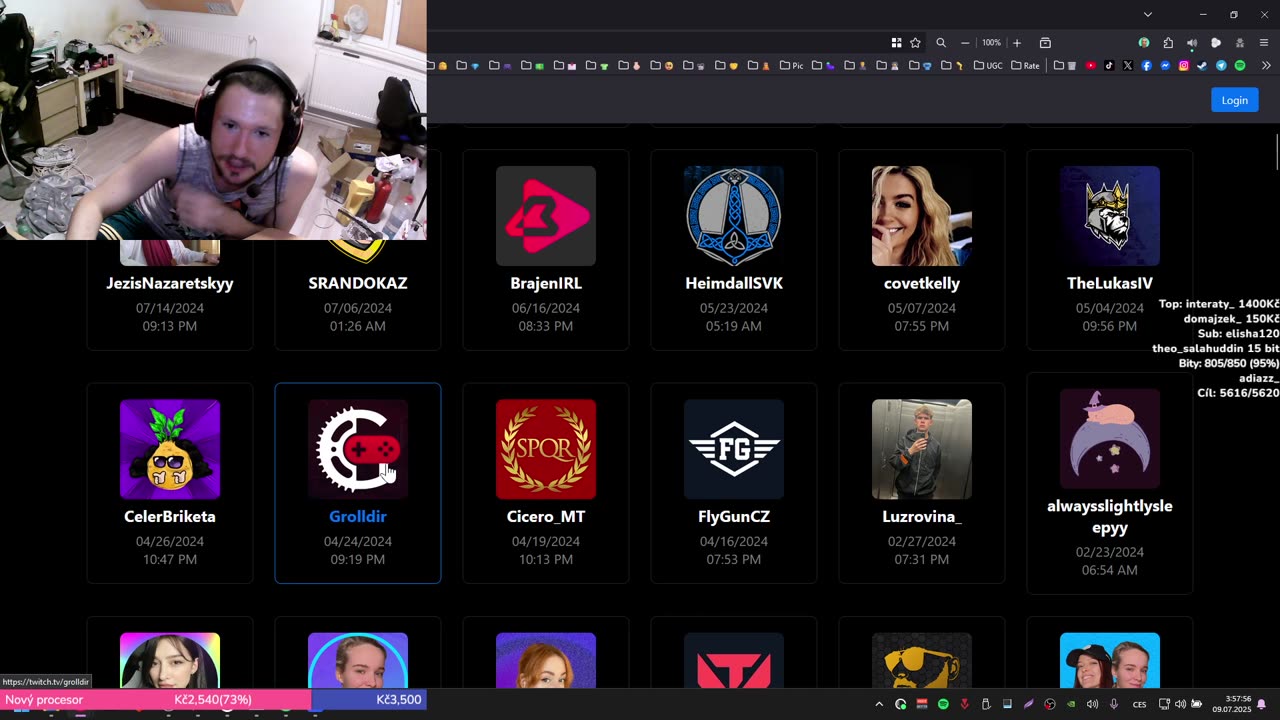1280x720 pixels.
Task: Open the tab archive box icon
Action: point(1045,43)
